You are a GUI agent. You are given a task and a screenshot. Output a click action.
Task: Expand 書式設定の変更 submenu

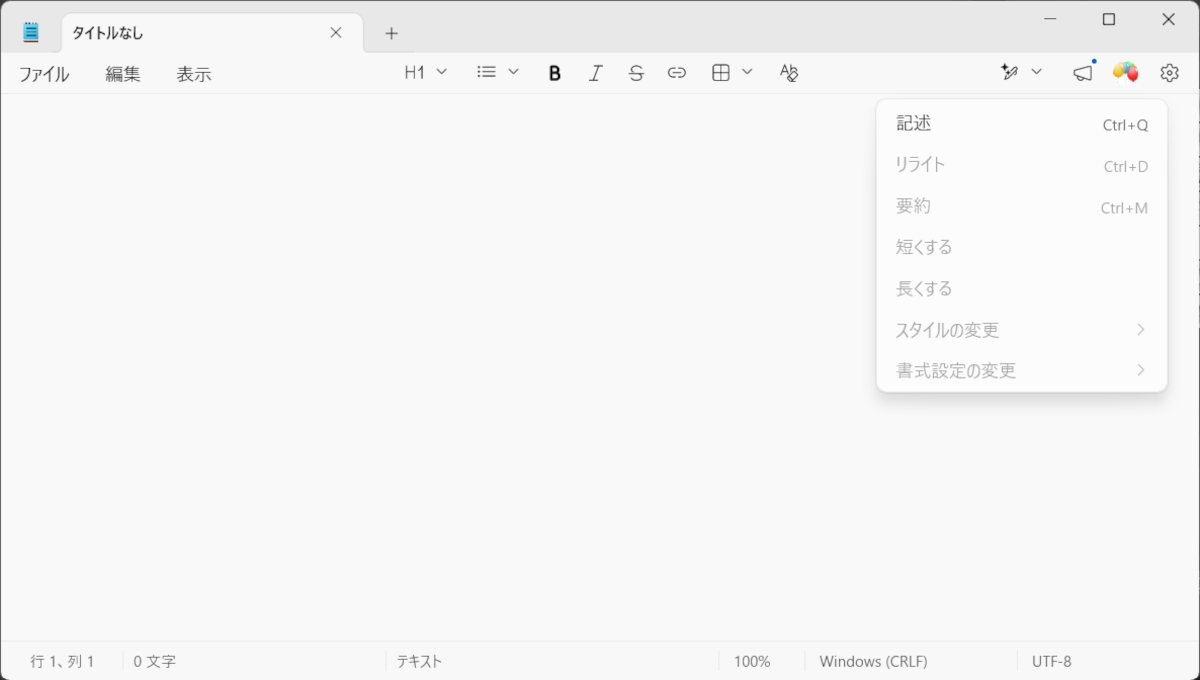[x=1022, y=371]
